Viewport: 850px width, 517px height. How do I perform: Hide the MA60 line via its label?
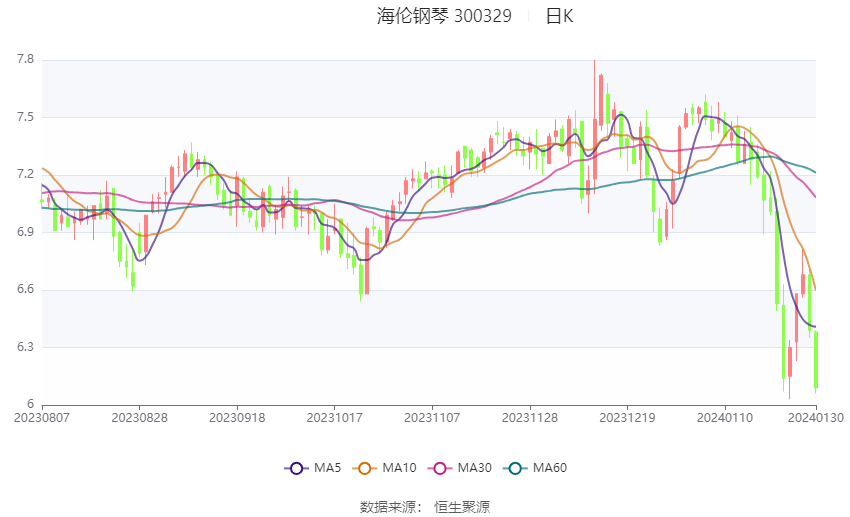[x=550, y=468]
